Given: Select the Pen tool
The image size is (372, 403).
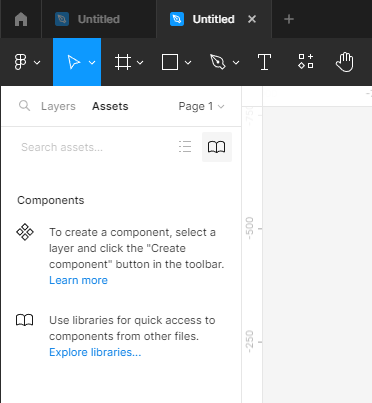Looking at the screenshot, I should click(218, 62).
